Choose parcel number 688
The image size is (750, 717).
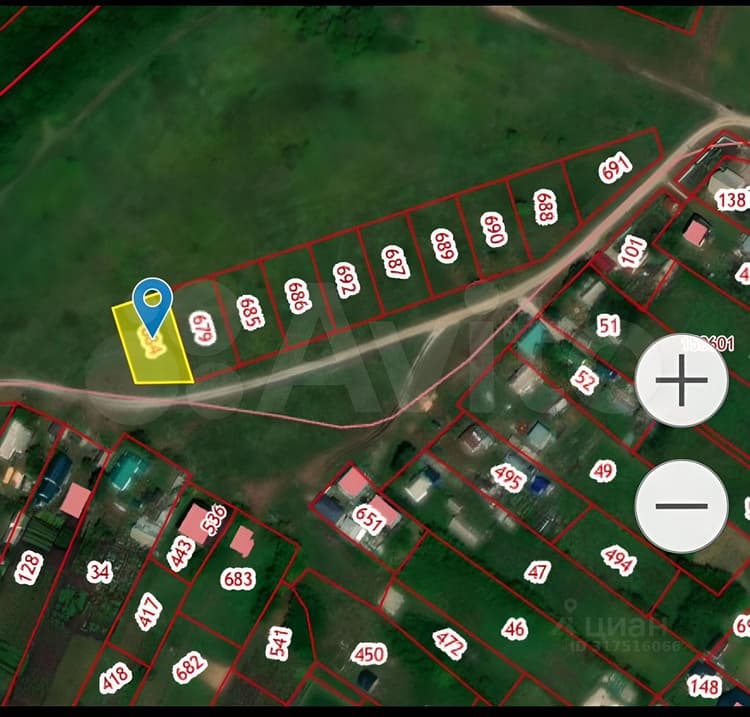[545, 207]
